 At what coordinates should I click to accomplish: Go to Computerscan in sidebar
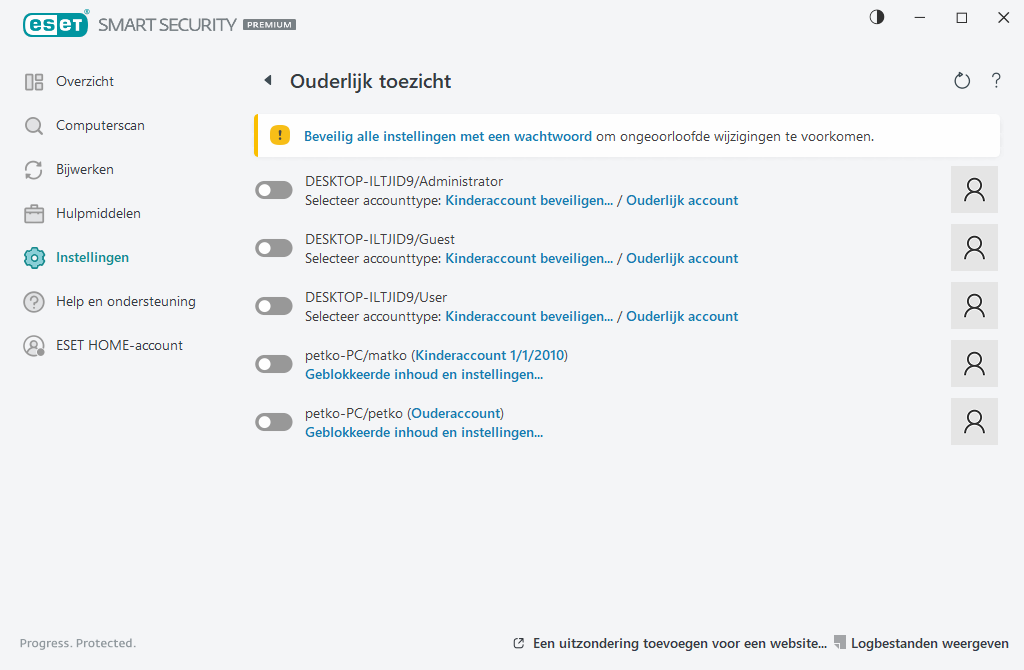point(100,126)
